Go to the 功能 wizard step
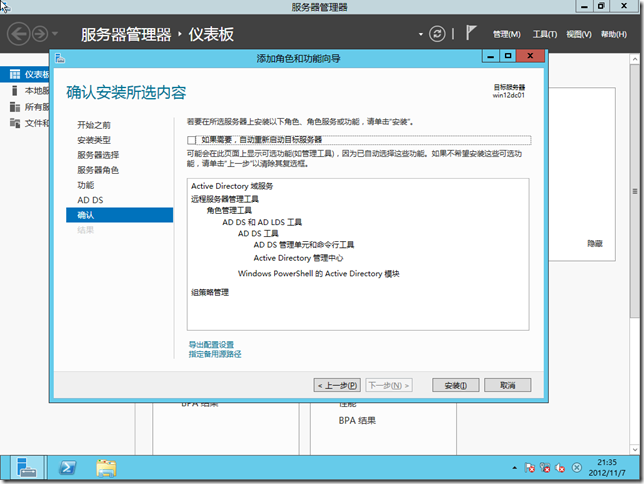 pyautogui.click(x=85, y=185)
